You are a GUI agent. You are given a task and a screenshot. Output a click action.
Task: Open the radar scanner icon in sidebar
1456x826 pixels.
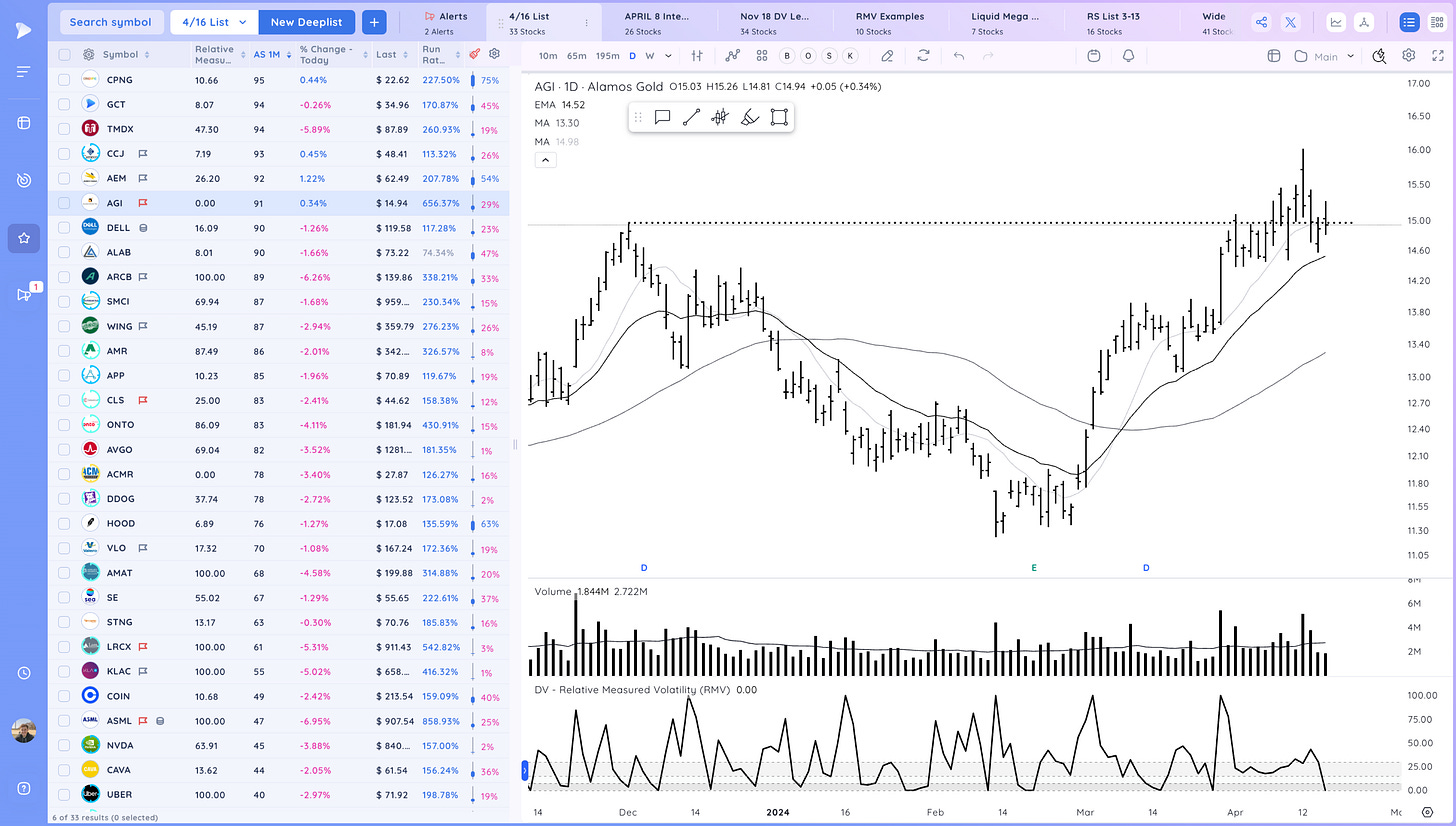(x=23, y=180)
